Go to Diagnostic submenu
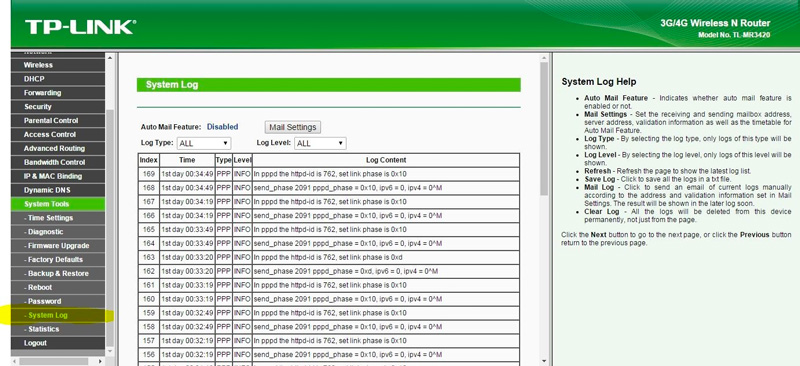 pyautogui.click(x=58, y=231)
